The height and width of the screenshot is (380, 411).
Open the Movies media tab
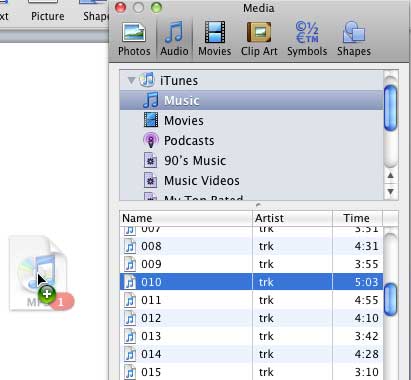(214, 38)
